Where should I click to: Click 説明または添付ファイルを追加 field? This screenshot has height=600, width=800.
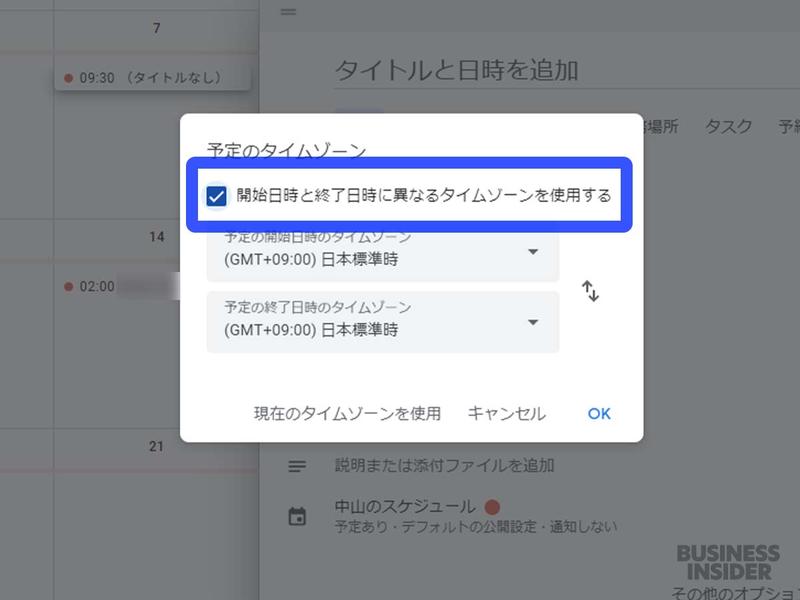coord(444,465)
